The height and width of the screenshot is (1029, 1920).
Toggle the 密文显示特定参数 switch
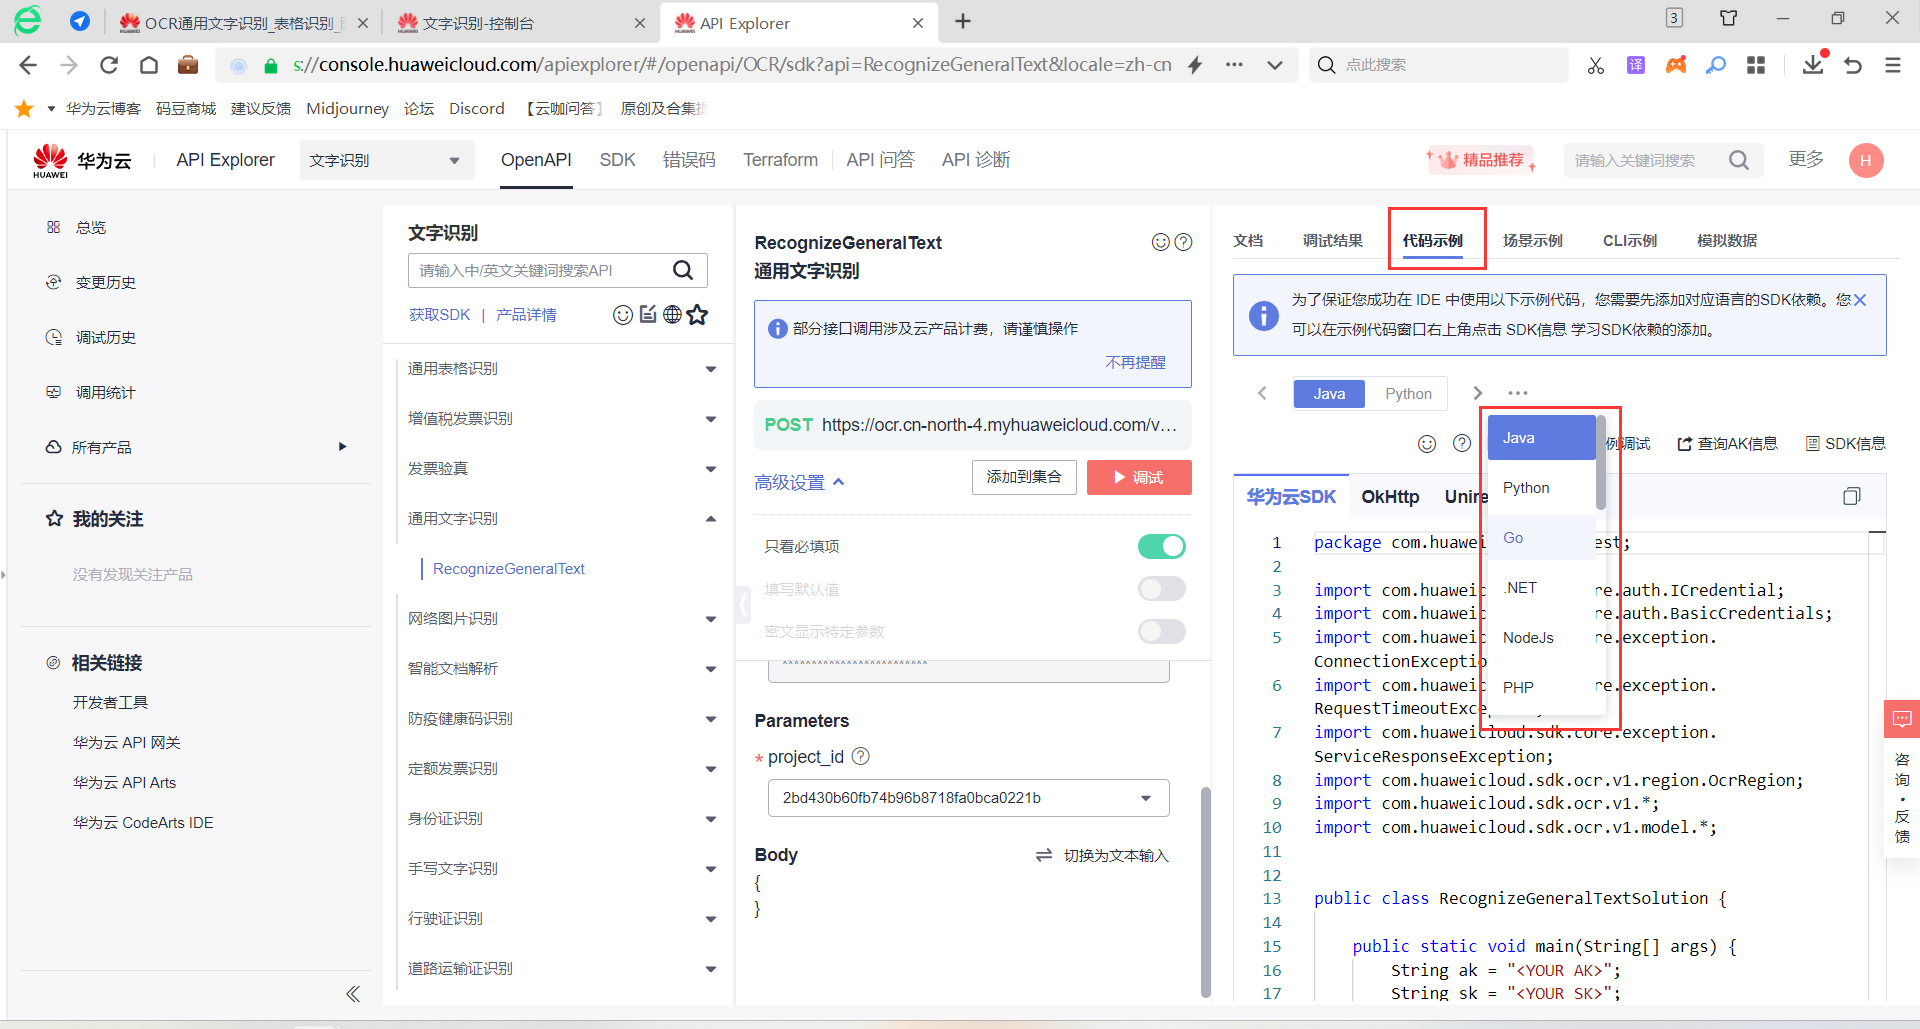(1162, 631)
